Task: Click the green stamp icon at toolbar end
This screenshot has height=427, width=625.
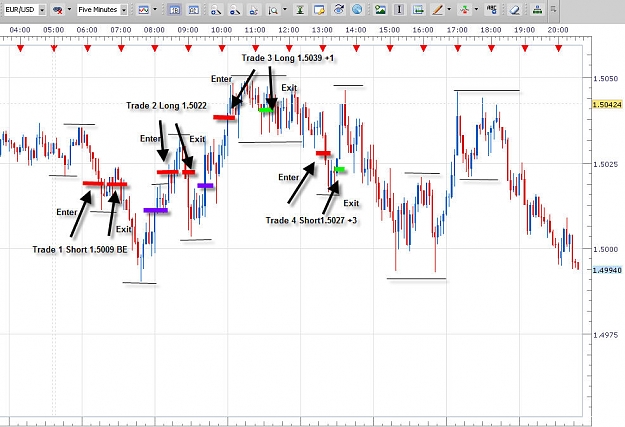Action: [537, 10]
